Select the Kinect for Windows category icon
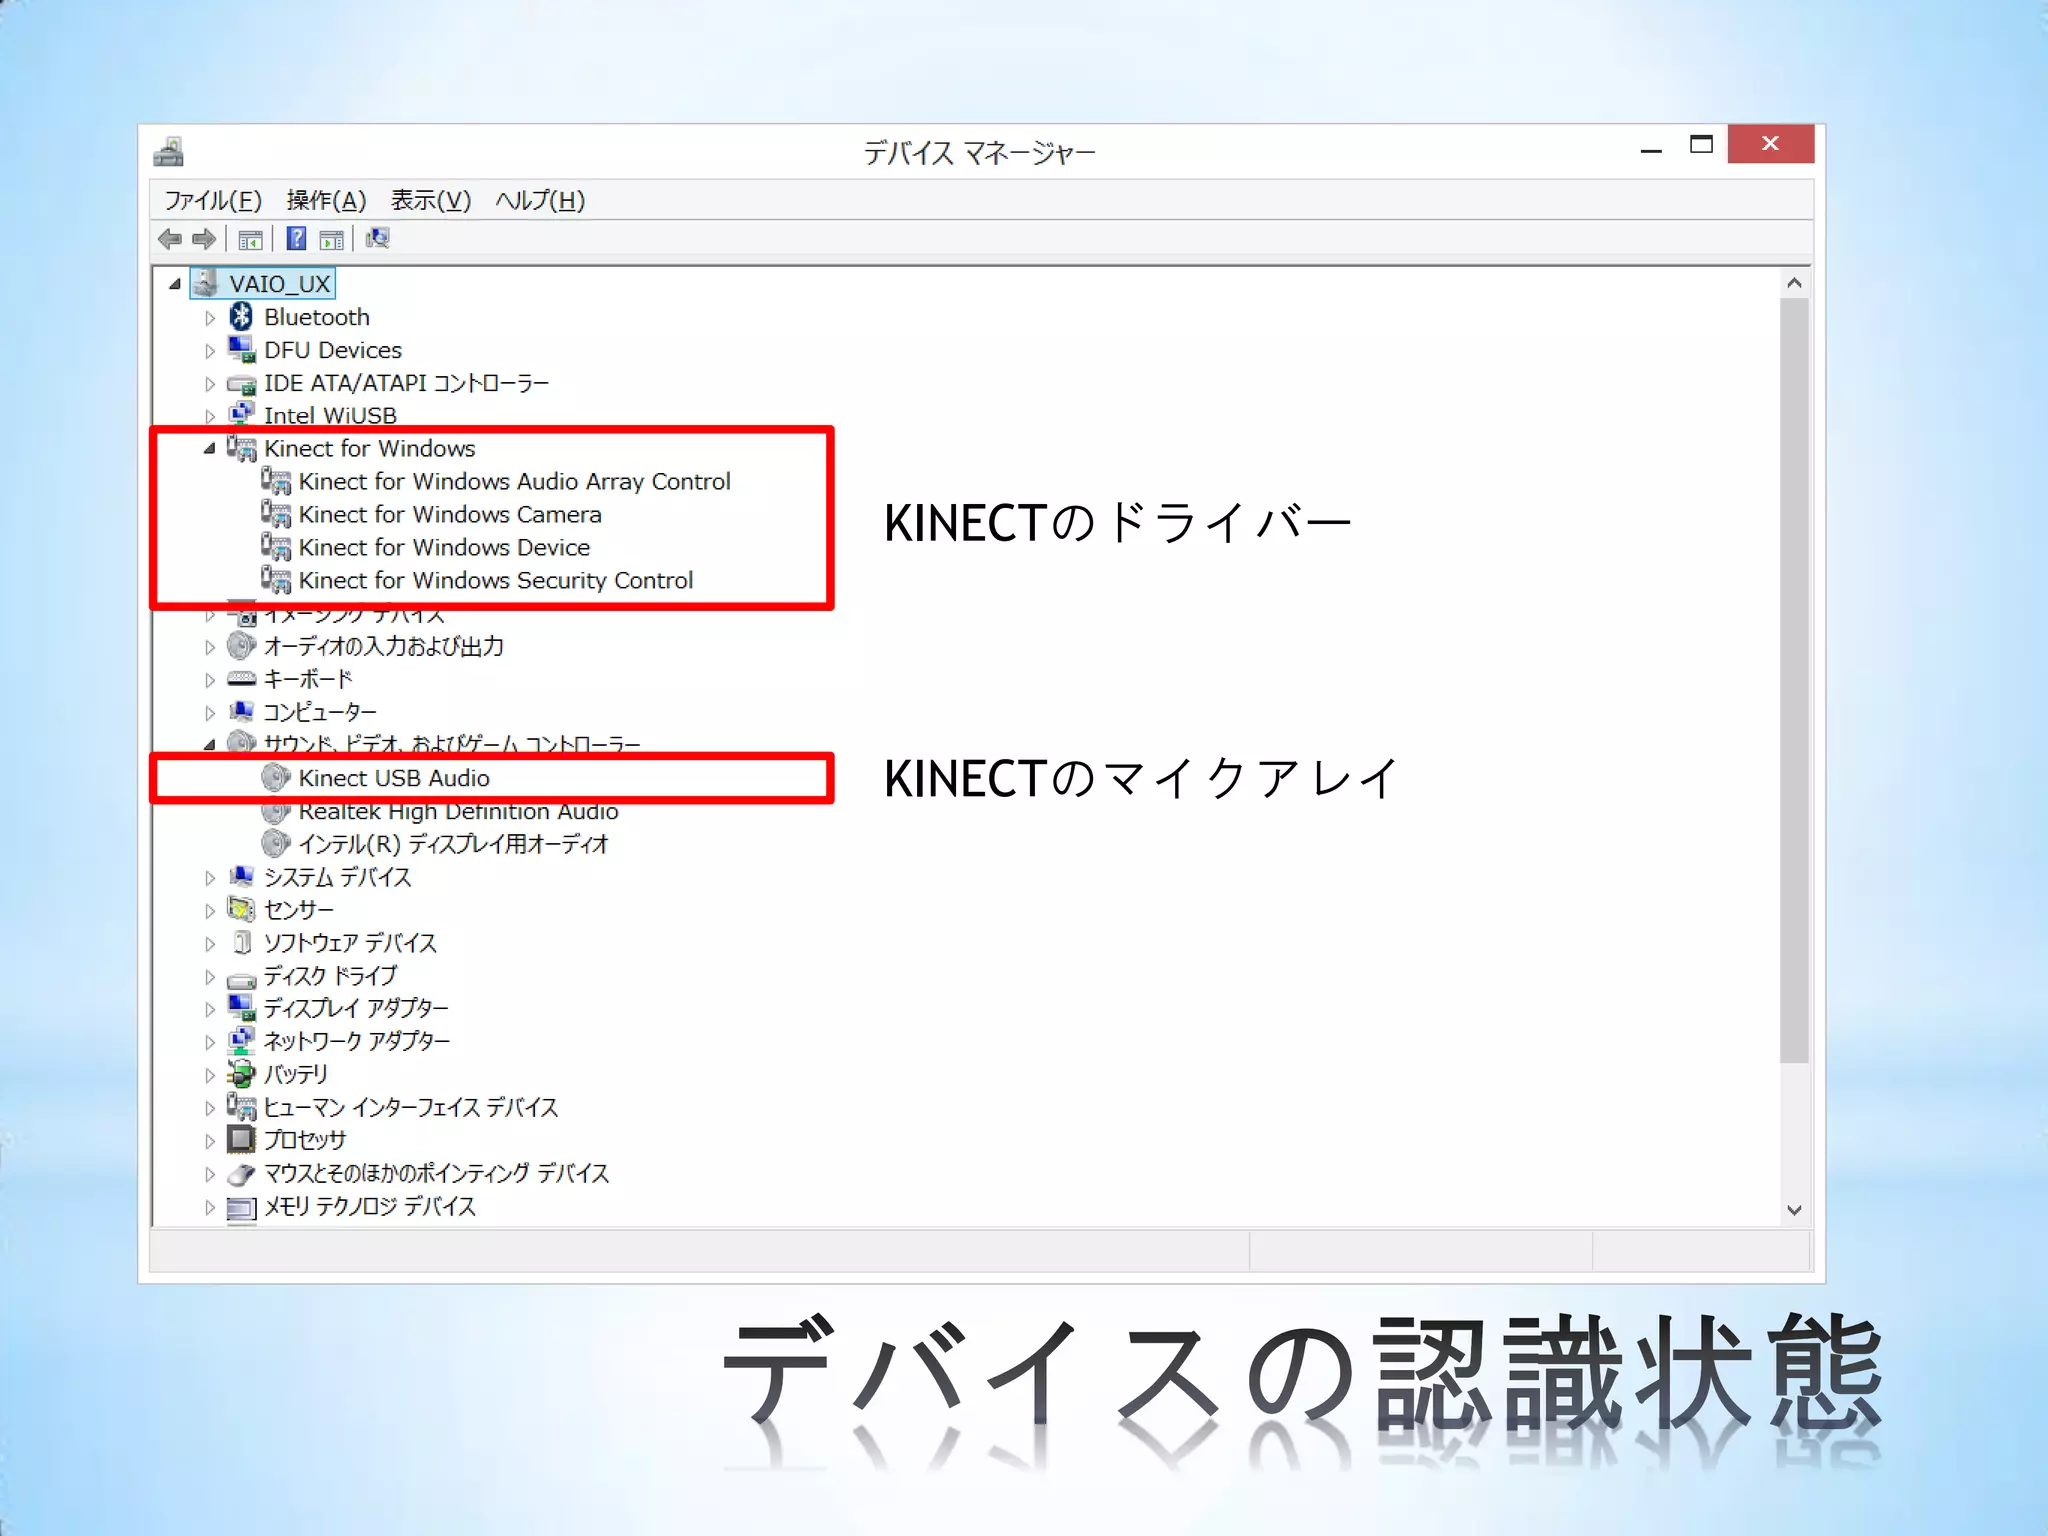This screenshot has width=2048, height=1536. 241,449
